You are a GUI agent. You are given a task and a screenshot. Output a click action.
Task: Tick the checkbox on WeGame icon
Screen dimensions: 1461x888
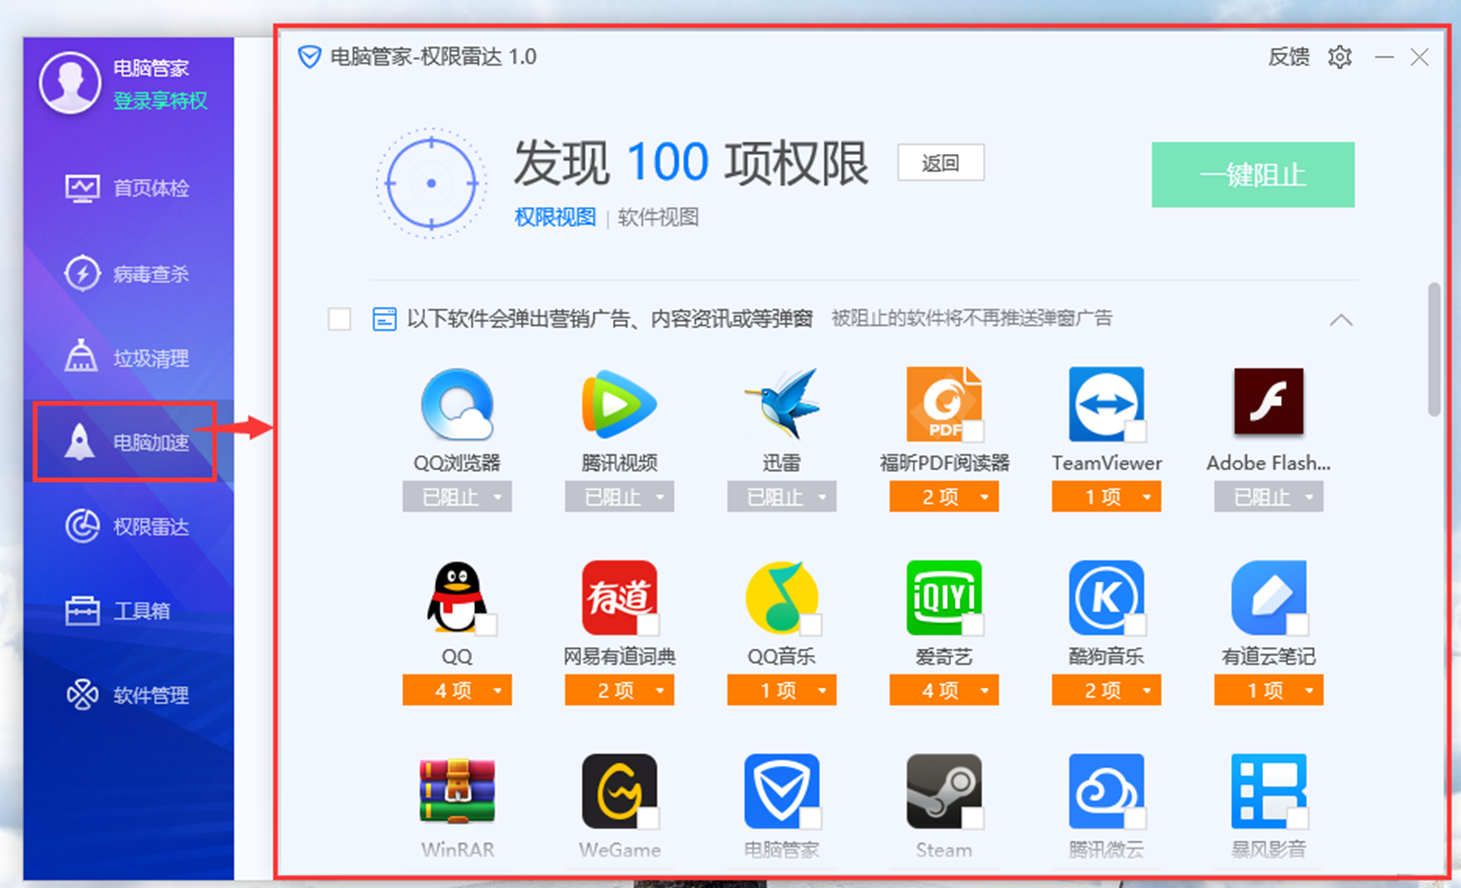(648, 818)
